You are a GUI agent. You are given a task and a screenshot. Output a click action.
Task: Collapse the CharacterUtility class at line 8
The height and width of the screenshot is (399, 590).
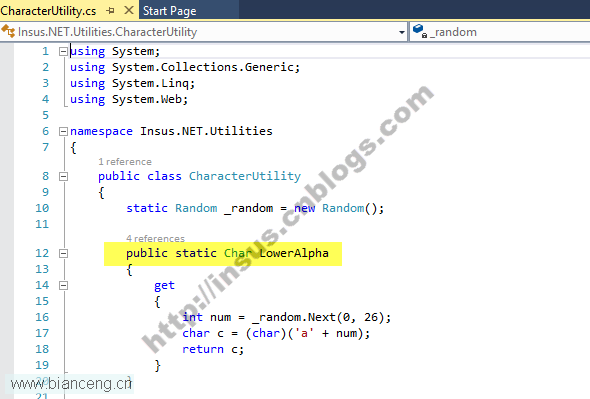coord(63,176)
